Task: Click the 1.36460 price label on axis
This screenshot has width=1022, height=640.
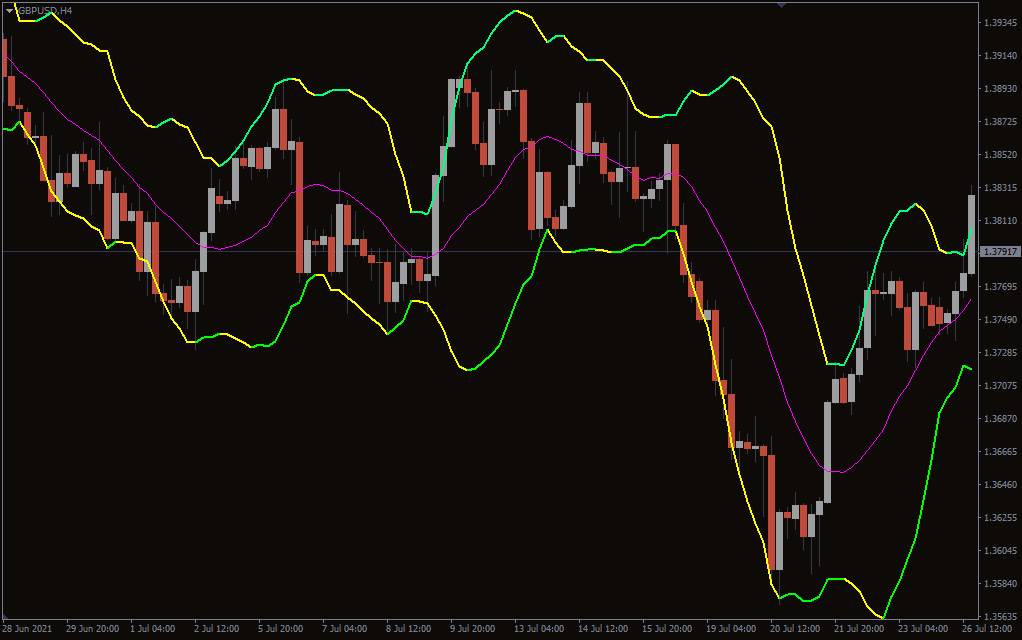Action: [1000, 485]
